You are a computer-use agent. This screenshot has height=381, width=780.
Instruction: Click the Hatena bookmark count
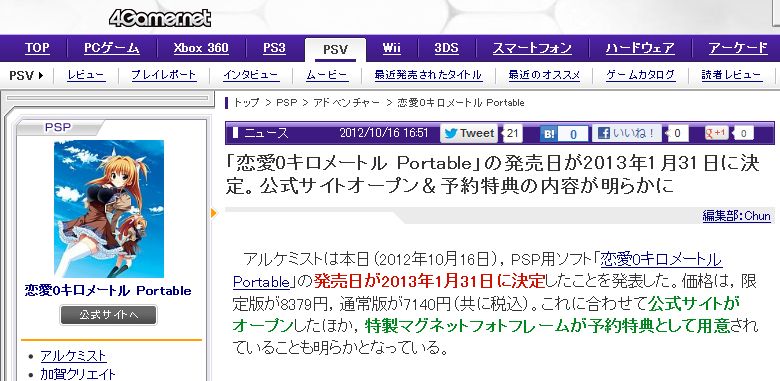(x=573, y=134)
